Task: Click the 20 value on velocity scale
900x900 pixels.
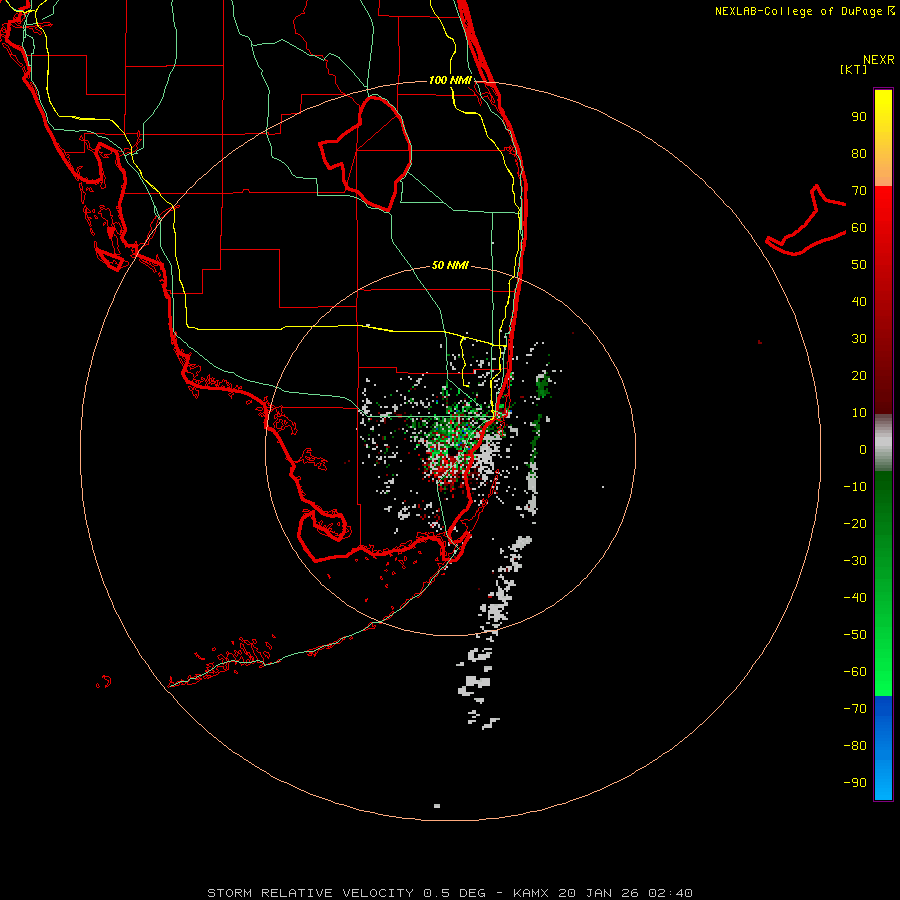Action: [859, 375]
